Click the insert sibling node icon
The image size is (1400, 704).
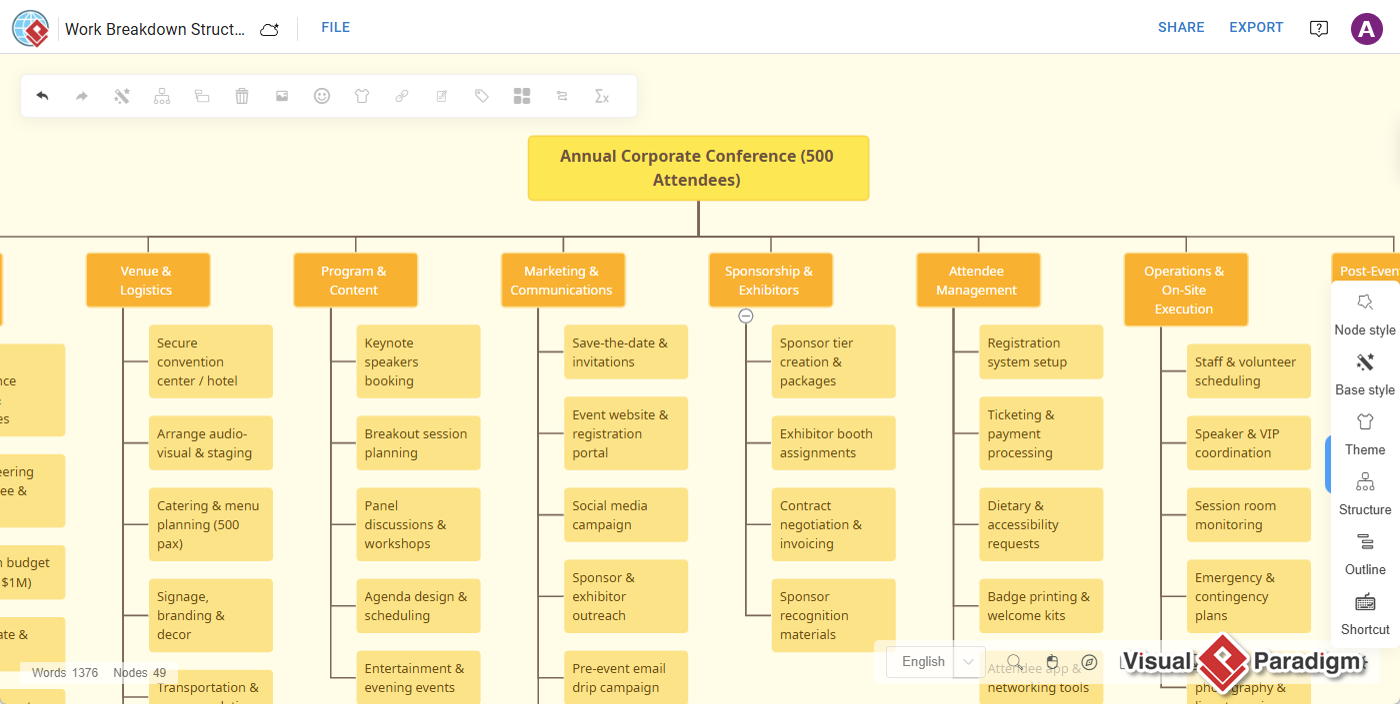point(202,96)
